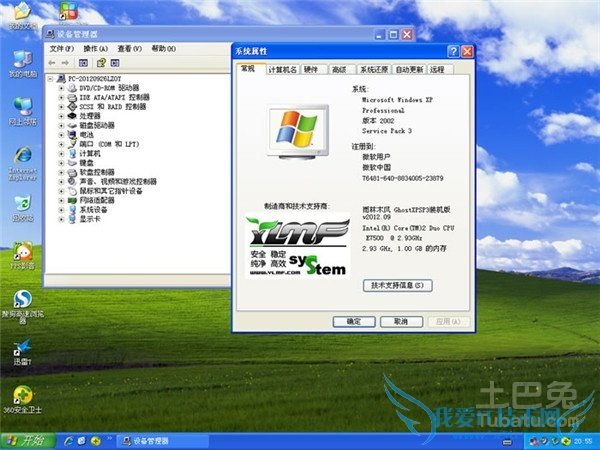This screenshot has height=450, width=600.
Task: Click the Internet Explorer quick launch icon
Action: pos(69,441)
